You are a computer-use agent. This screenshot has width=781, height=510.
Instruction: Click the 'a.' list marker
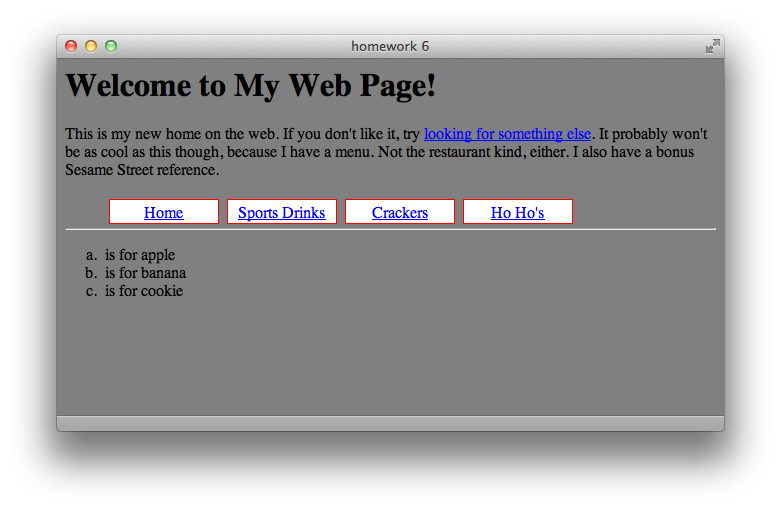(91, 255)
